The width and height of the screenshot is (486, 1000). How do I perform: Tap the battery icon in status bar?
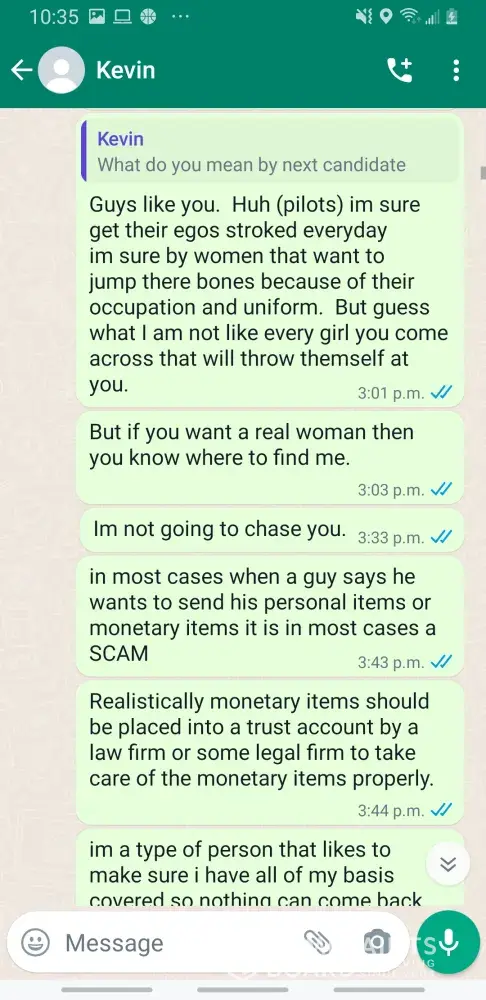[452, 17]
